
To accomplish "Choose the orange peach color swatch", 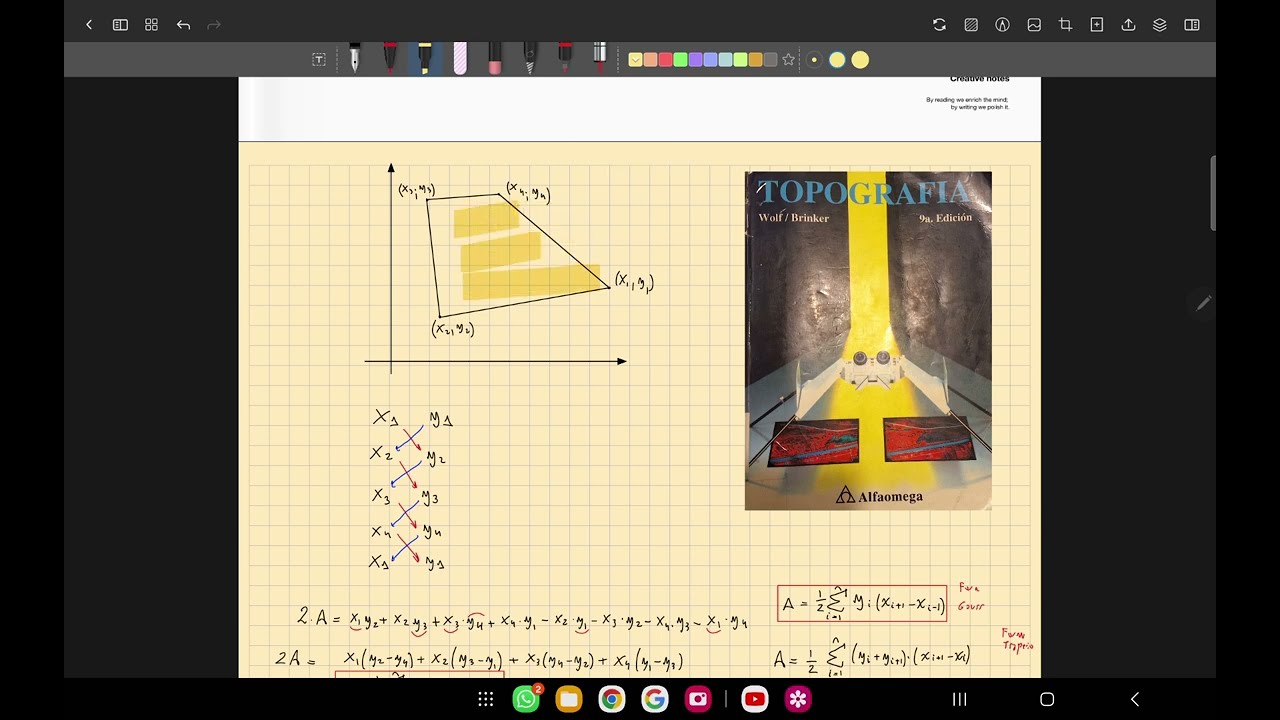I will point(650,60).
